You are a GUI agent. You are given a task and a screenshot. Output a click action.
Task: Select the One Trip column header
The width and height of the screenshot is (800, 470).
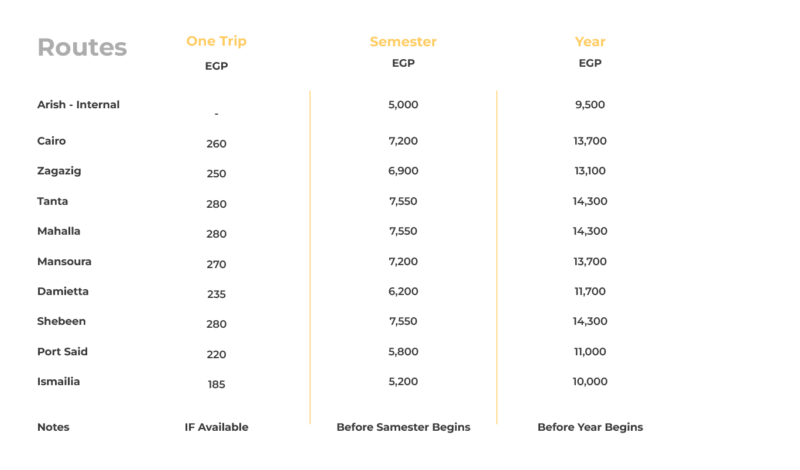tap(216, 41)
